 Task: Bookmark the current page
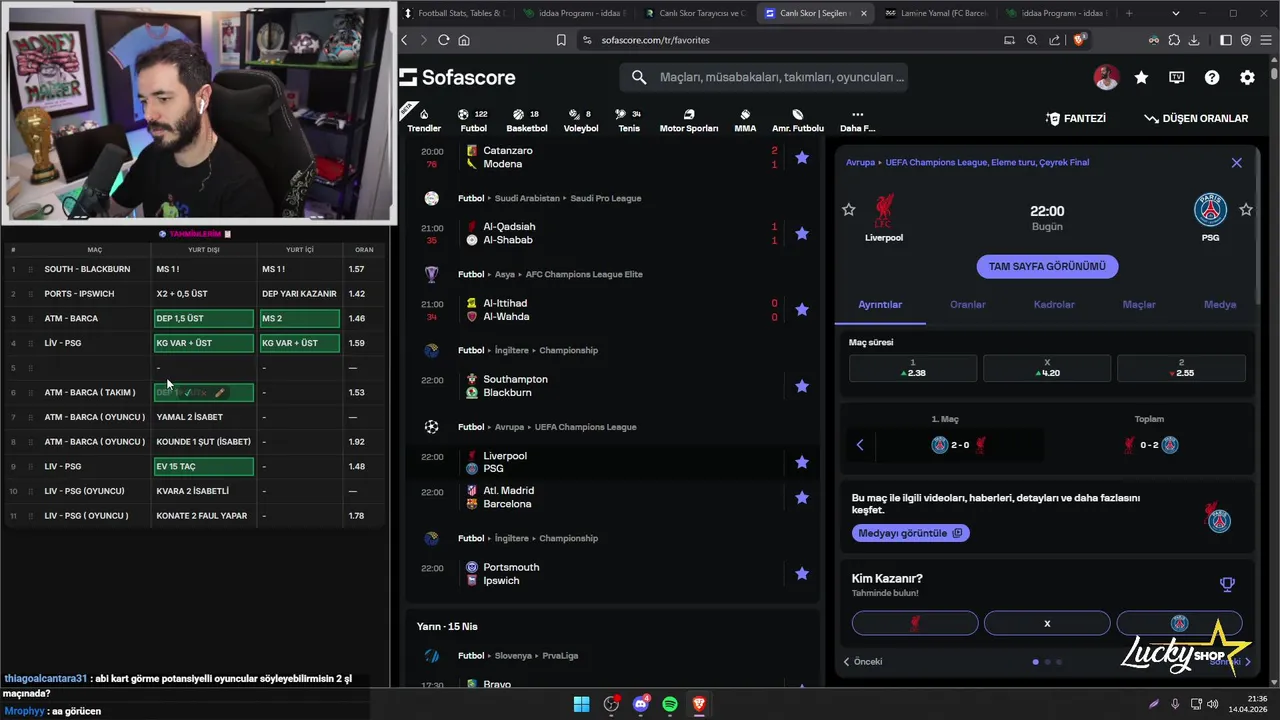(561, 40)
